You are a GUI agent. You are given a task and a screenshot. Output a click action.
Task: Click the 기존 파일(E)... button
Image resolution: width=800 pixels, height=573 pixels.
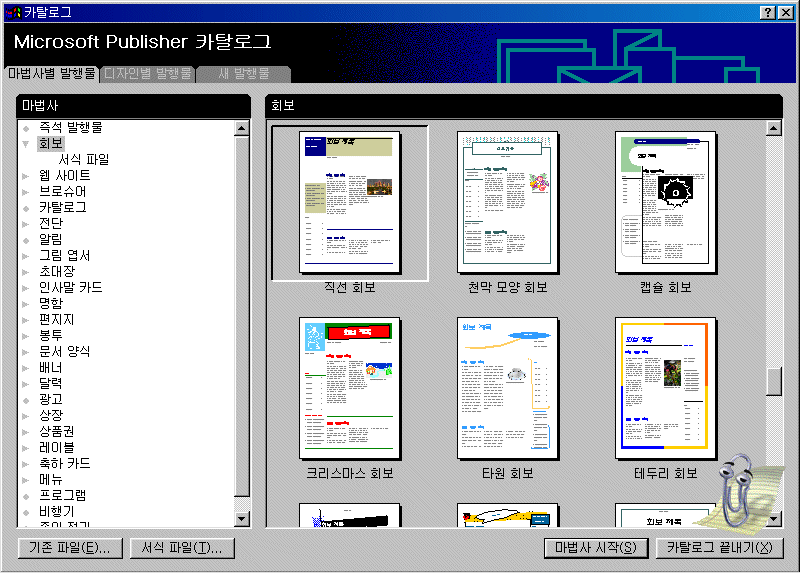click(70, 548)
